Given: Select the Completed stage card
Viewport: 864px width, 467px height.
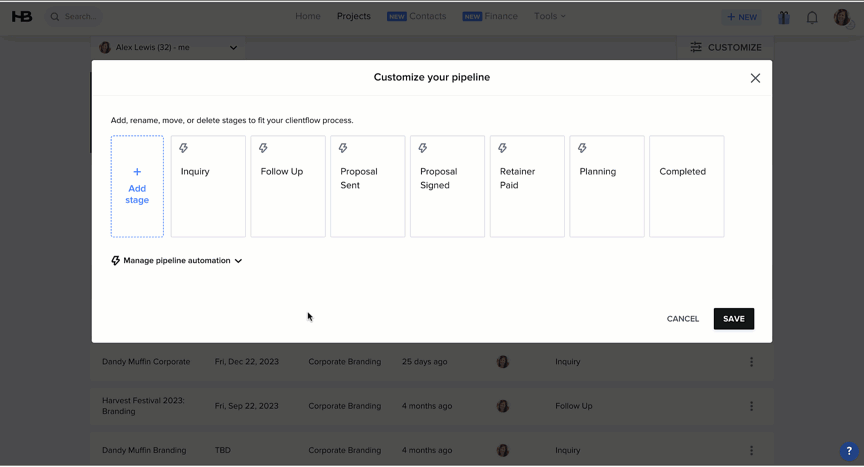Looking at the screenshot, I should [687, 186].
